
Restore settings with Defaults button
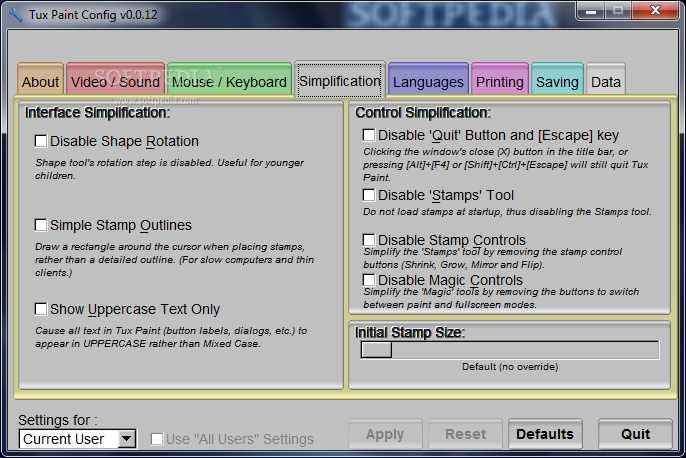tap(545, 434)
